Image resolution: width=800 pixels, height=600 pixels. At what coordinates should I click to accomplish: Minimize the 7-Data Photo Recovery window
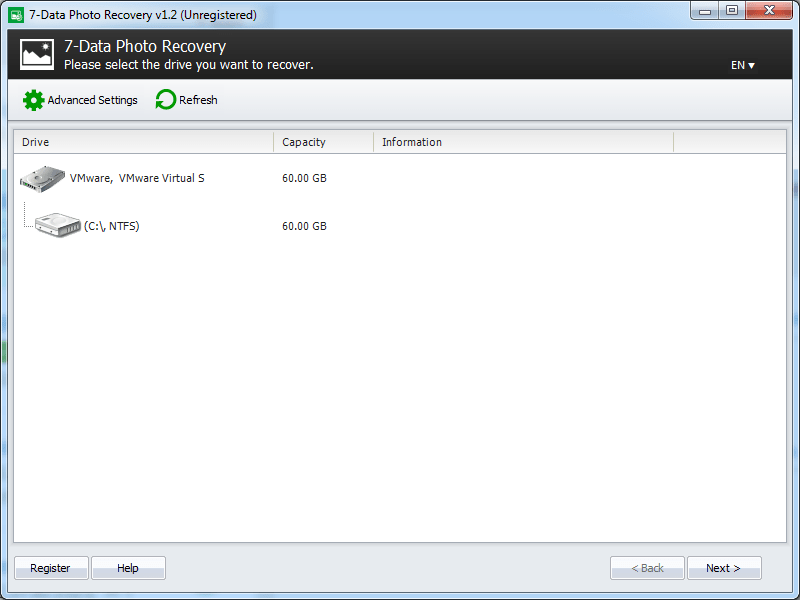coord(705,10)
